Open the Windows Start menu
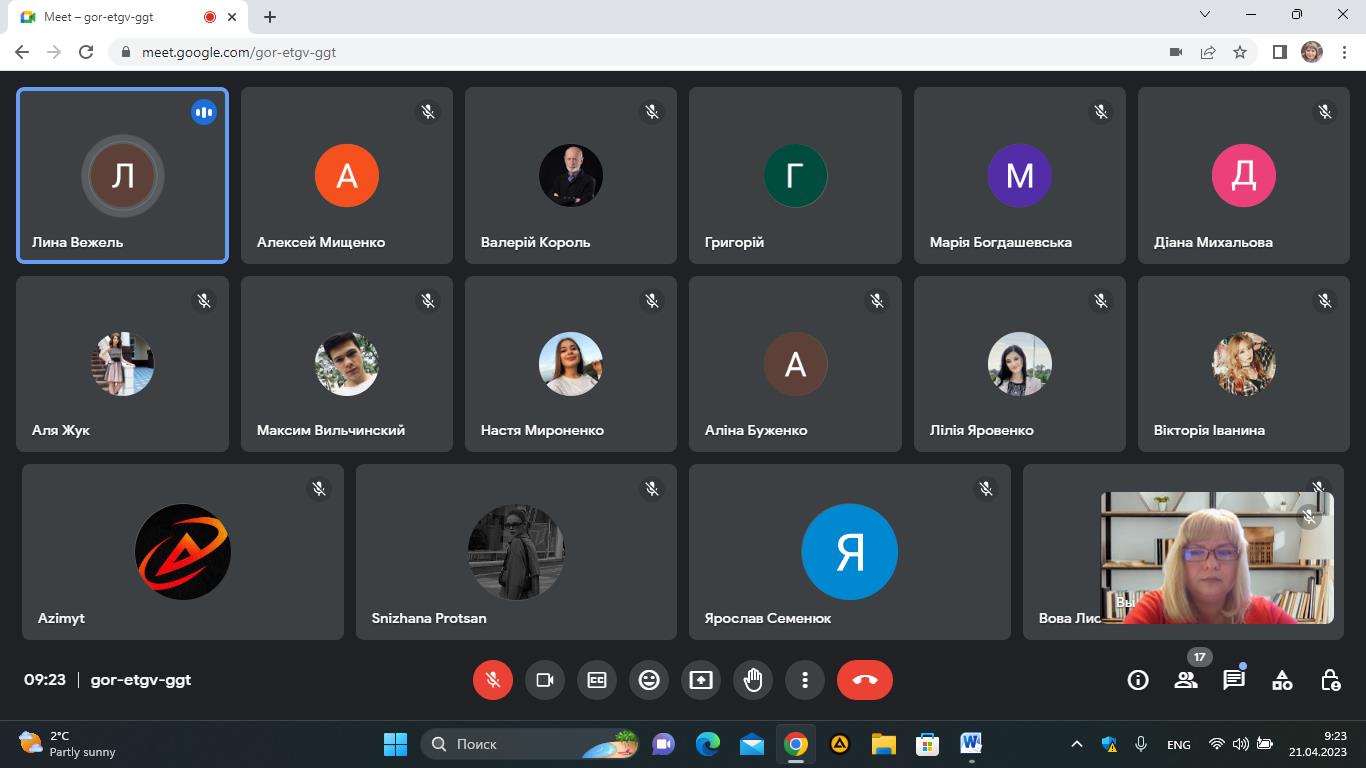 click(x=395, y=744)
